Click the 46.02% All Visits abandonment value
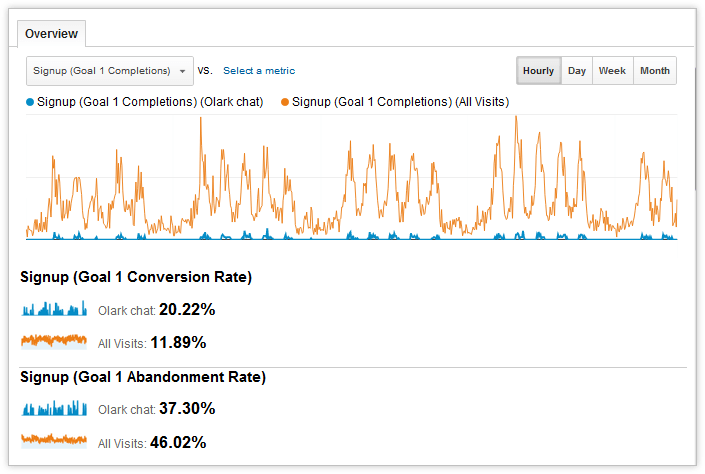The width and height of the screenshot is (705, 474). [178, 442]
